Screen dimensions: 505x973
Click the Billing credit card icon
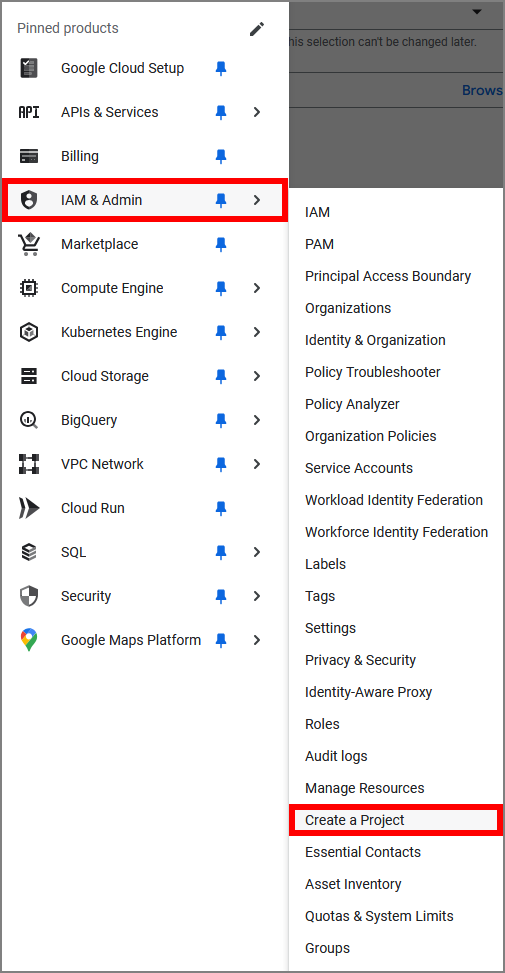(x=29, y=156)
